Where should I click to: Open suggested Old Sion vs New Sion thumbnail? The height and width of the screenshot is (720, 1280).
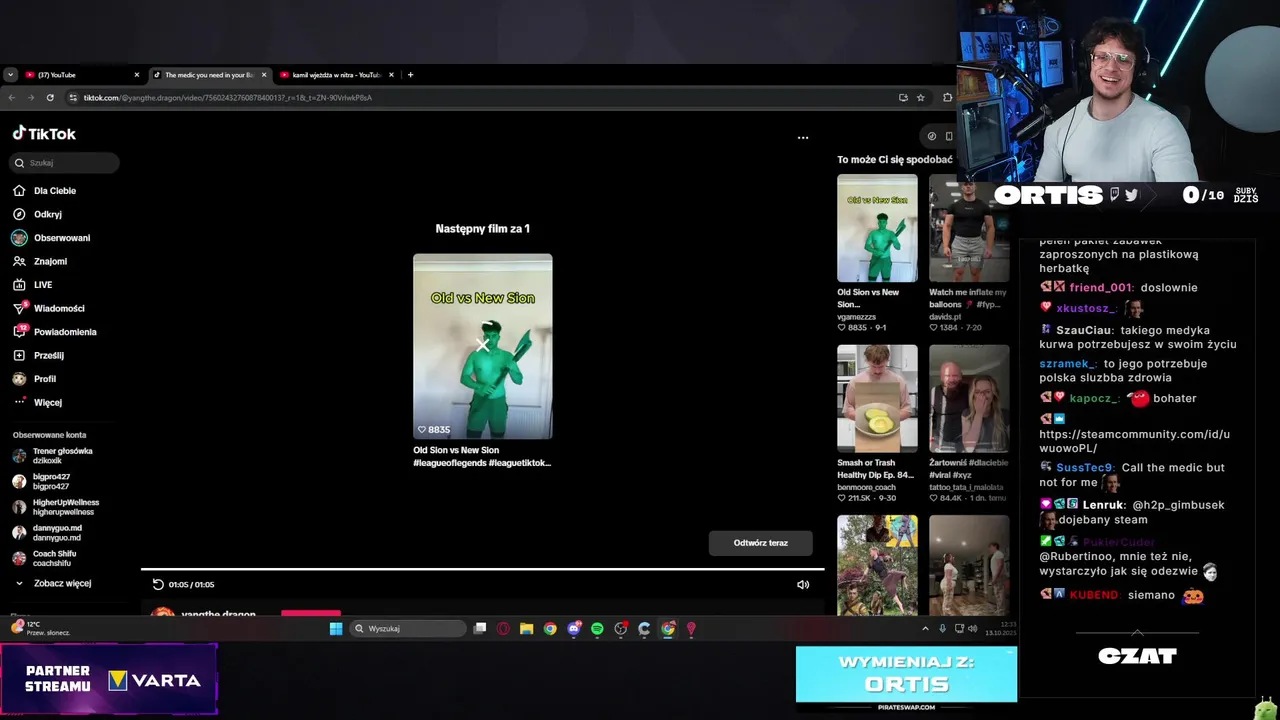pos(877,228)
